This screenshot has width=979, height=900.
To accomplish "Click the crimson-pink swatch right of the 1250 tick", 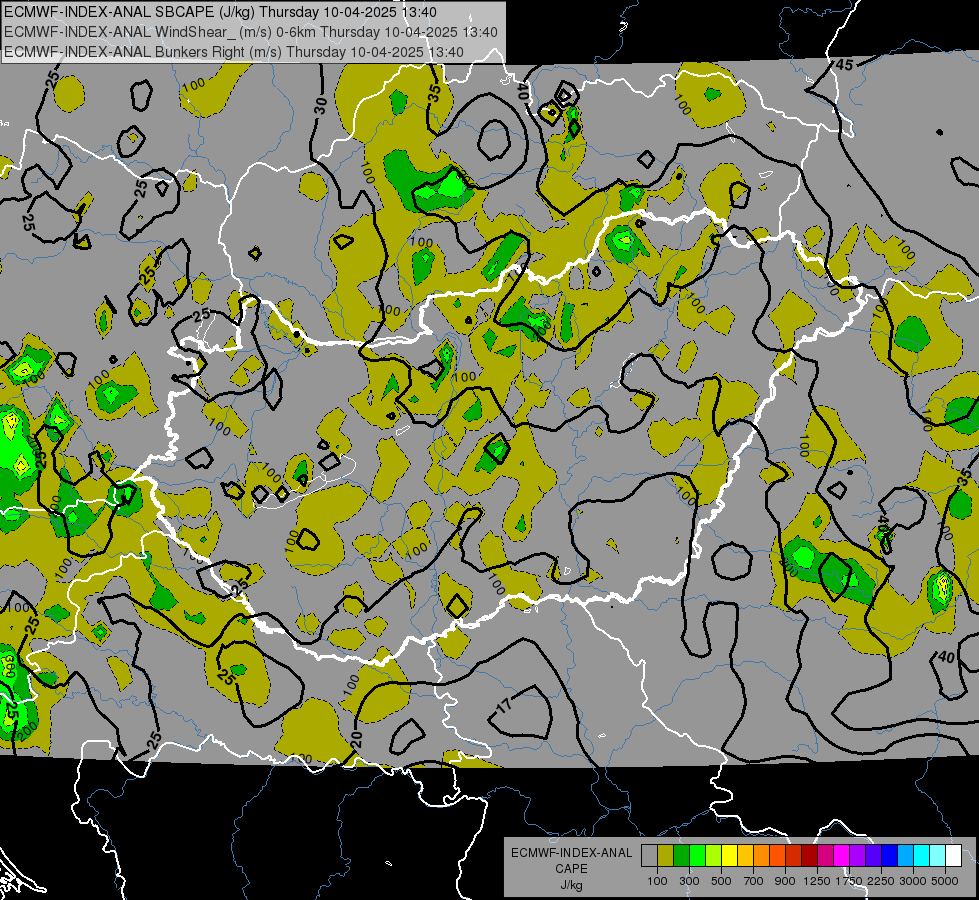I will coord(825,855).
